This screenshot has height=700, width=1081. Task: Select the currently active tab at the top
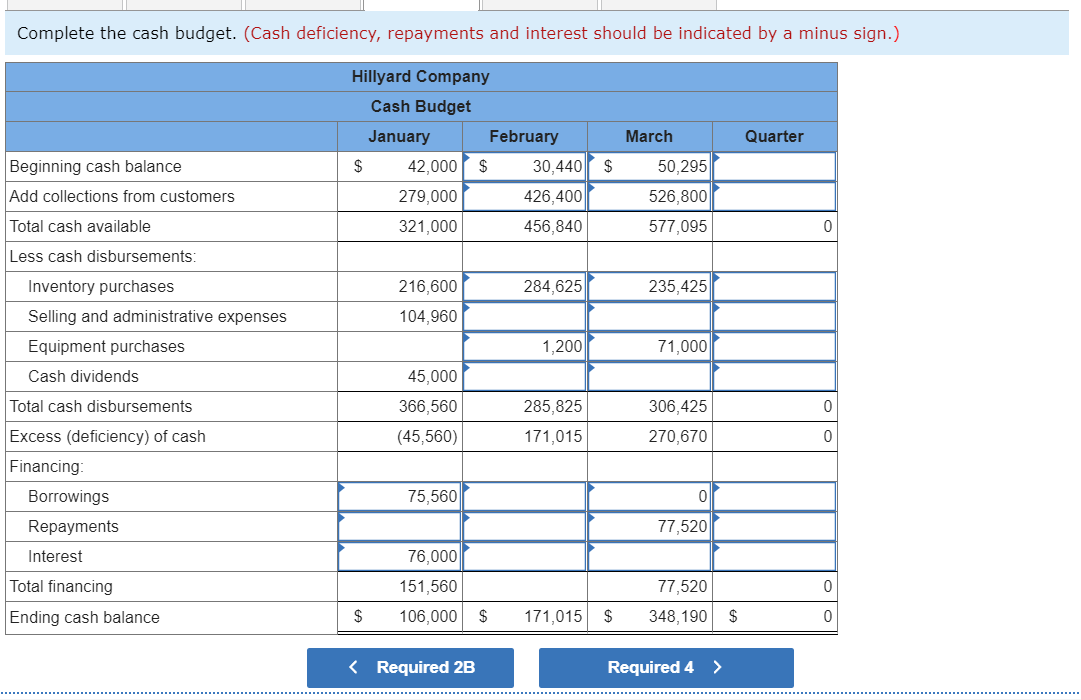coord(421,3)
